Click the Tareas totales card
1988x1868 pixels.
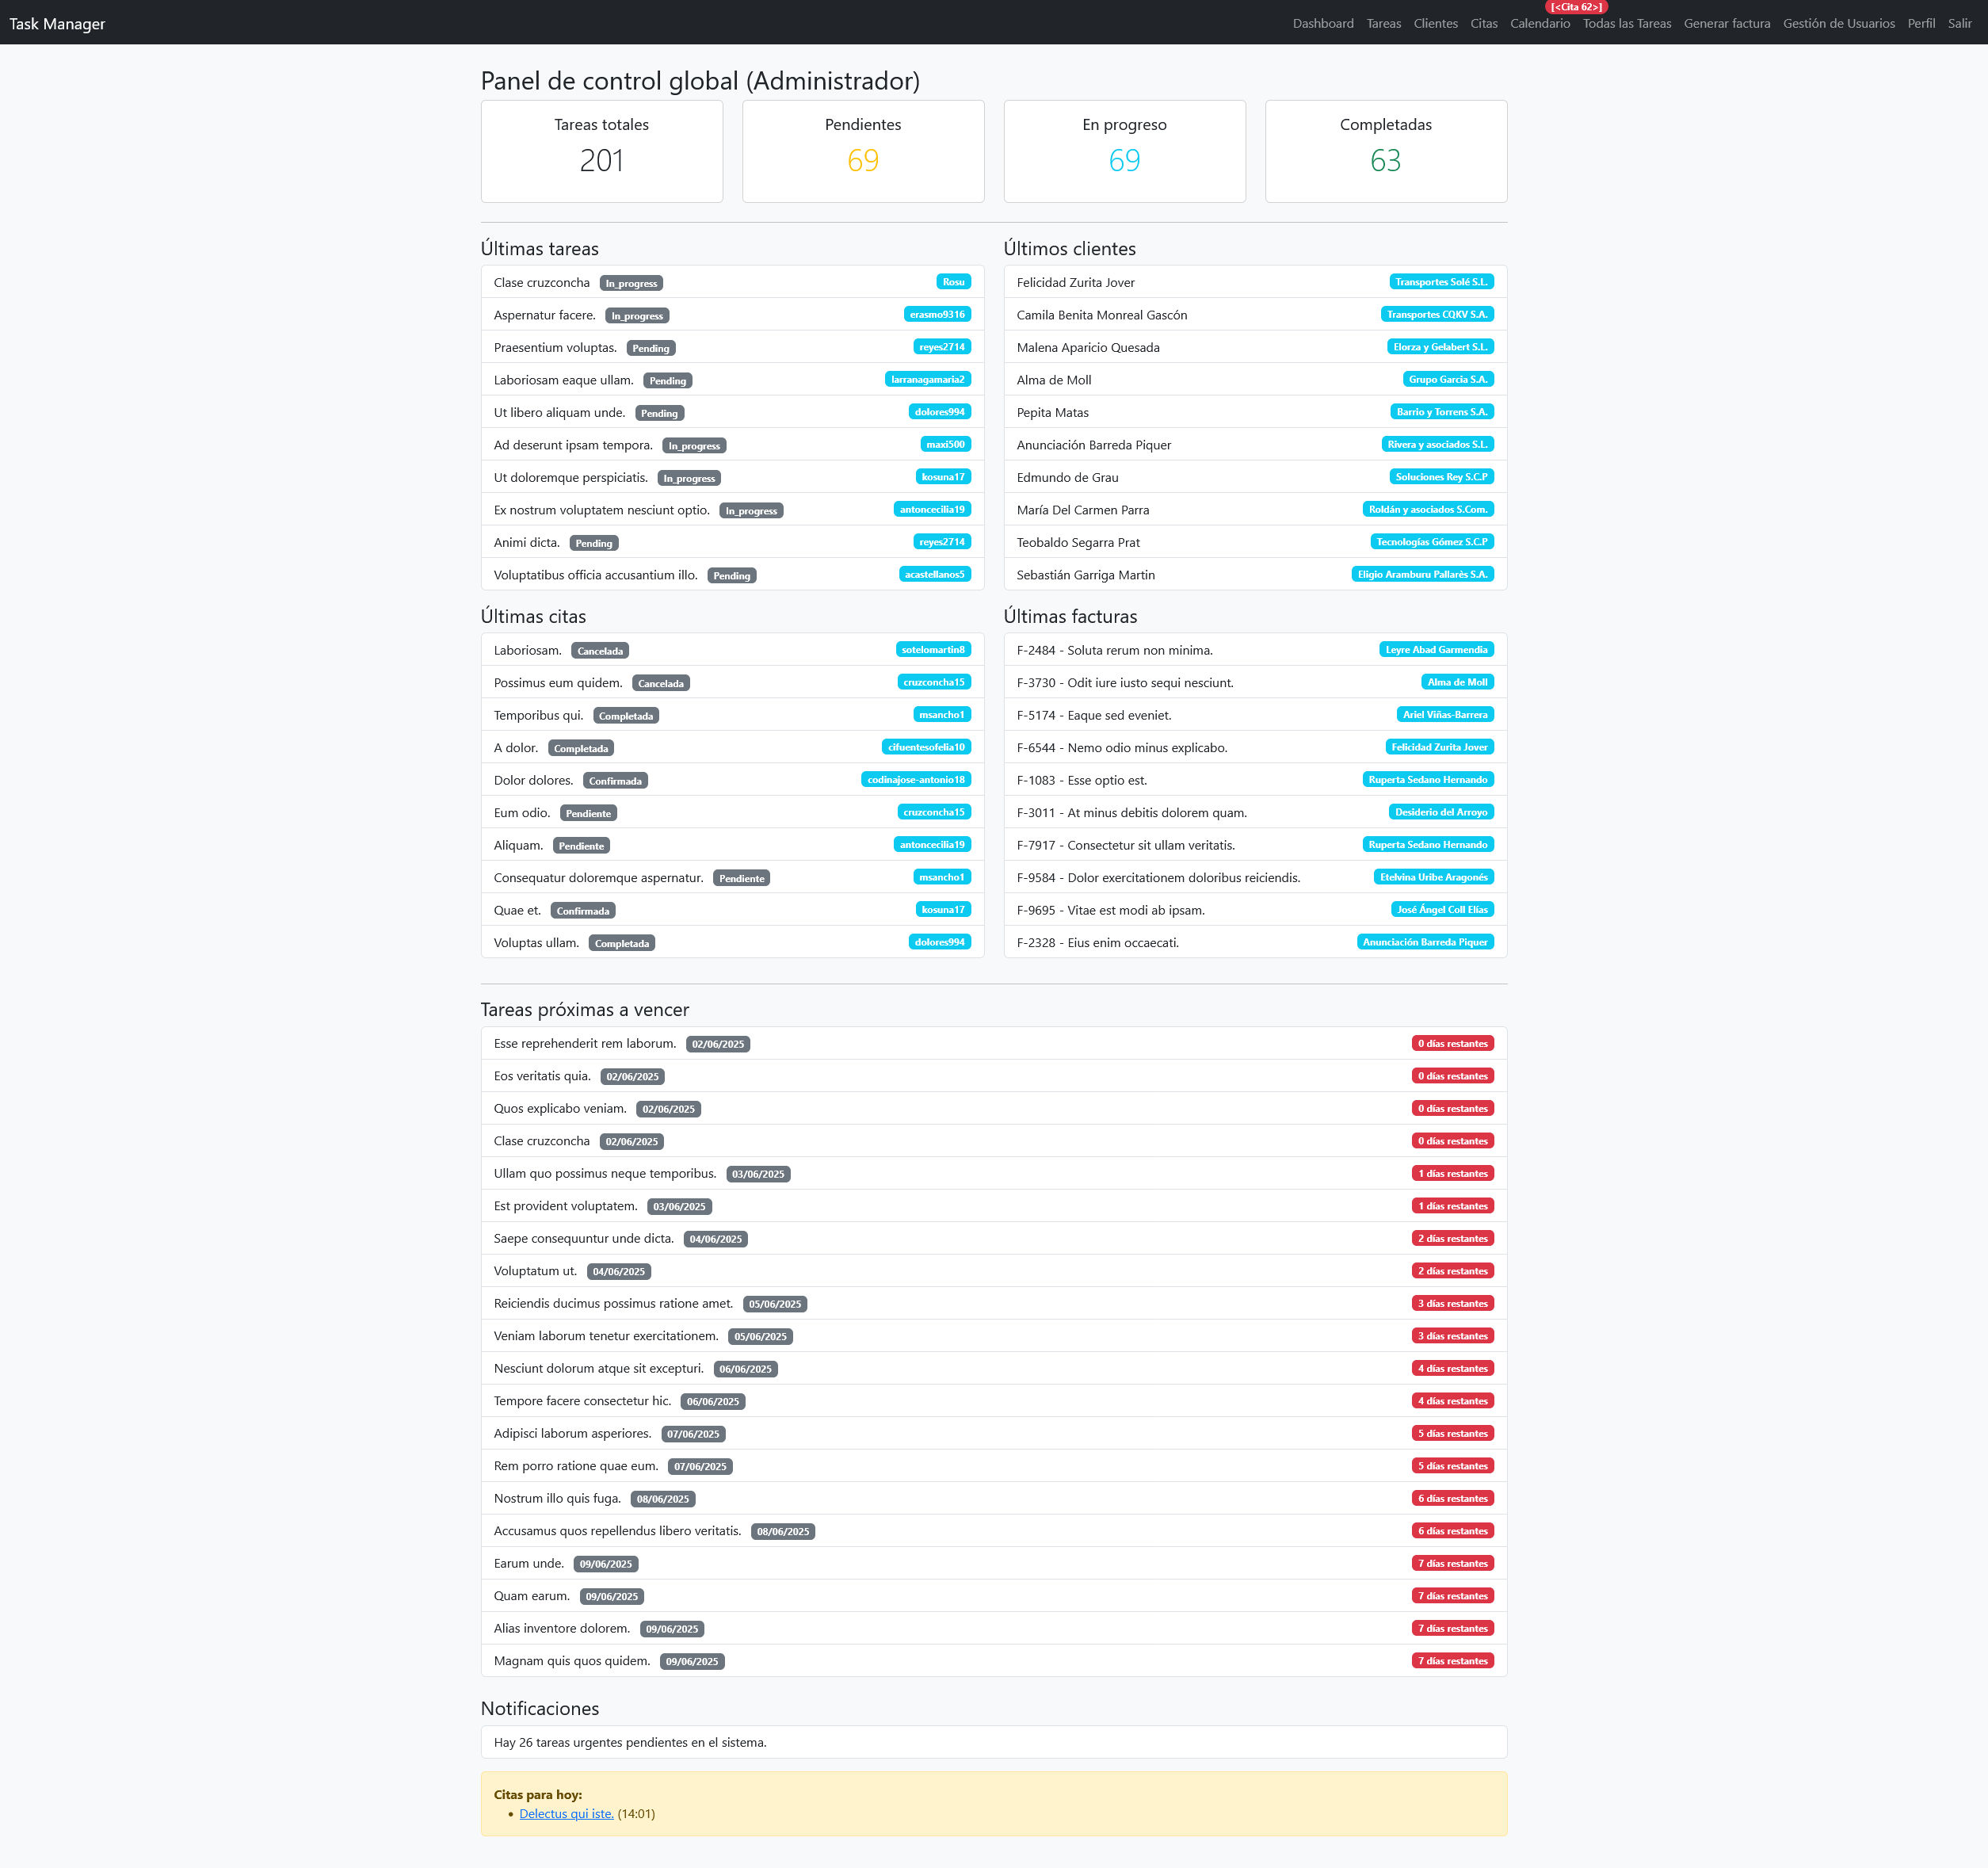point(601,151)
